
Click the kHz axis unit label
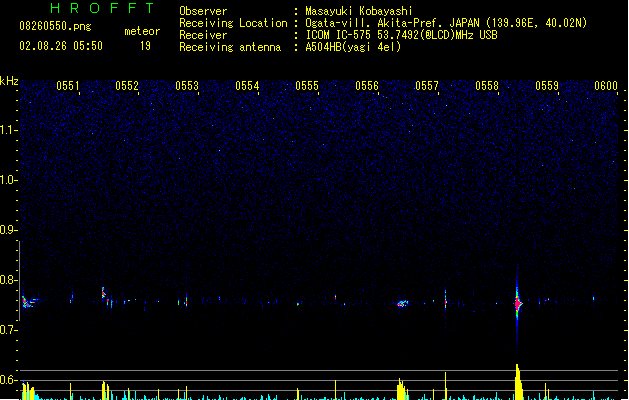click(9, 81)
